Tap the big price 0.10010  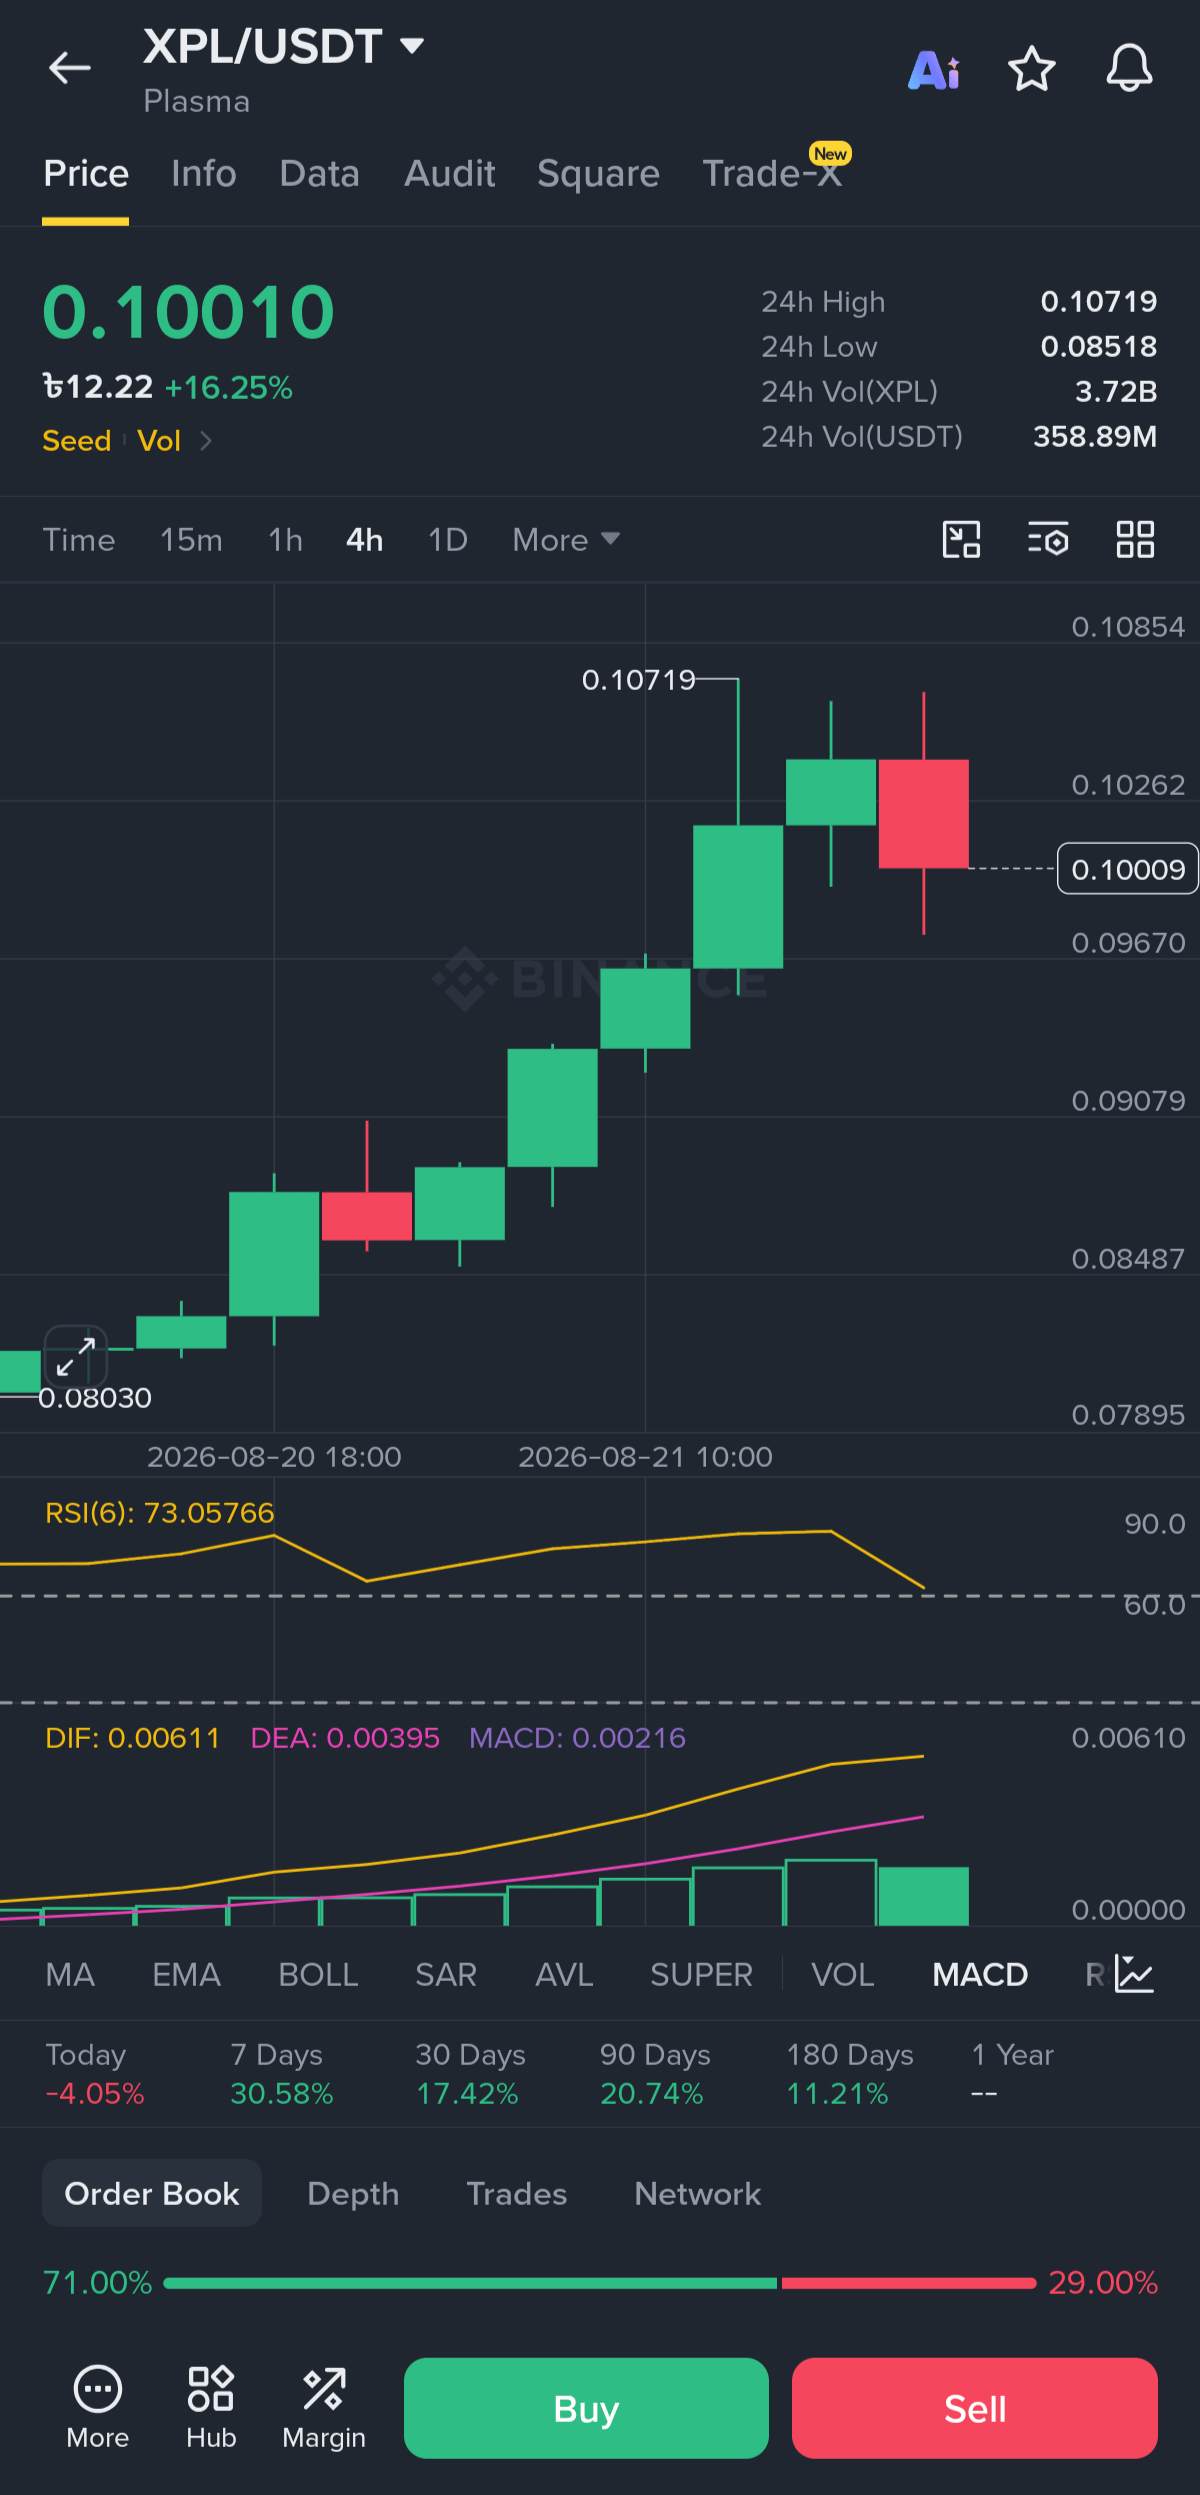188,312
